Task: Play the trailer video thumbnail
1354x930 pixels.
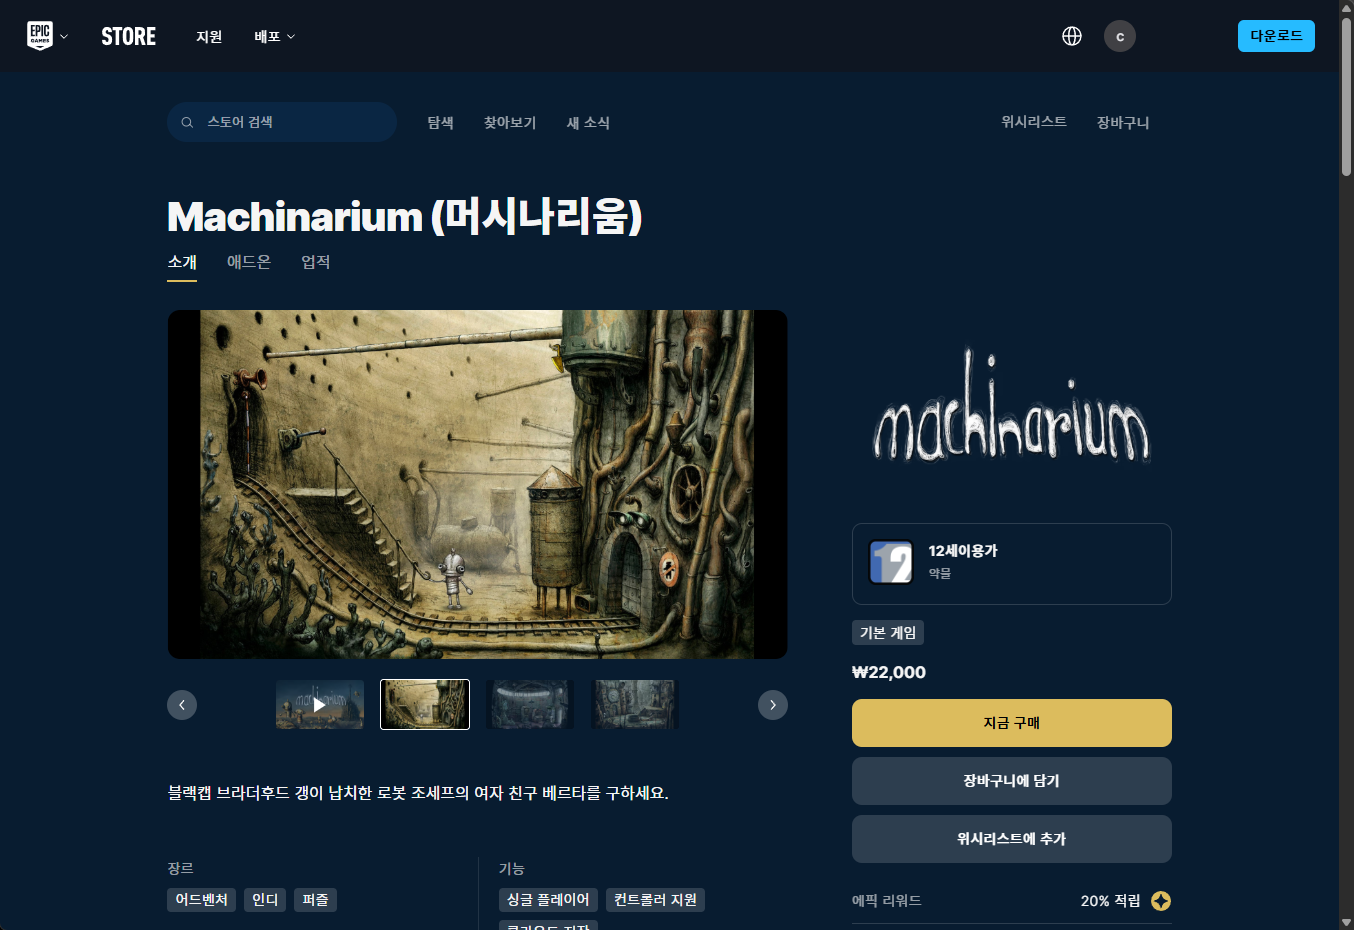Action: tap(320, 705)
